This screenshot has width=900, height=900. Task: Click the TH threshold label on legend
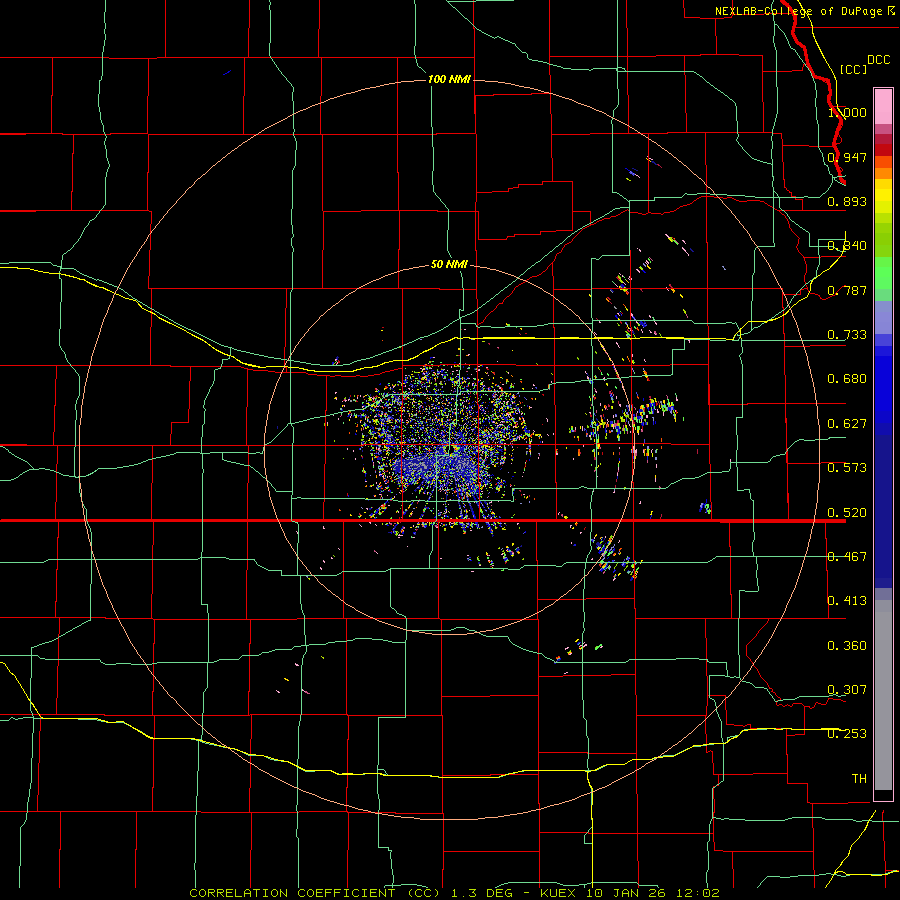tap(859, 779)
